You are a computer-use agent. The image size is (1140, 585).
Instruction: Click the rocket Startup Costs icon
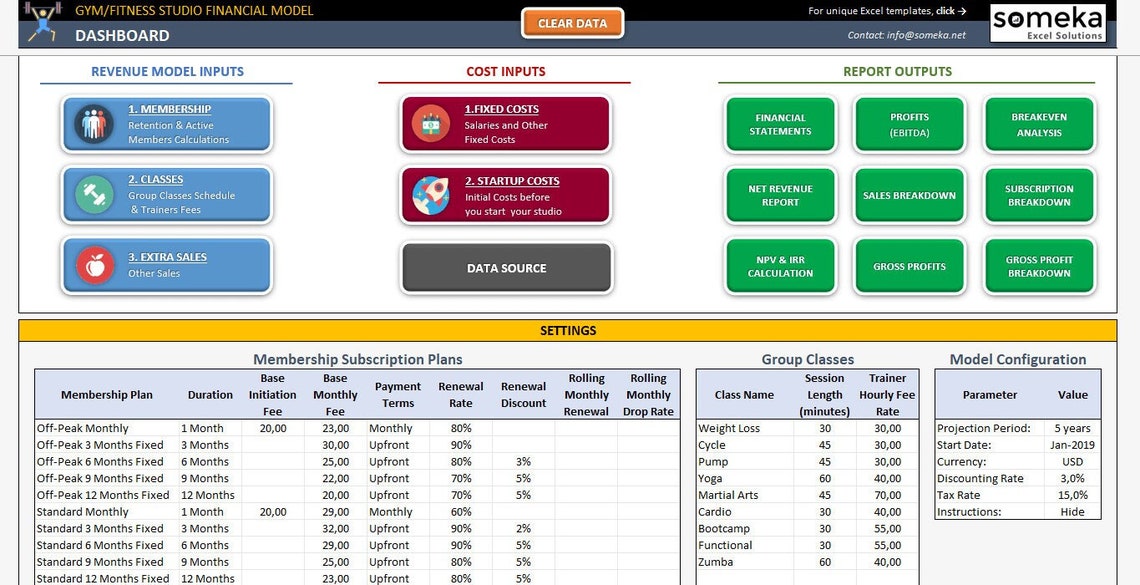pyautogui.click(x=431, y=195)
